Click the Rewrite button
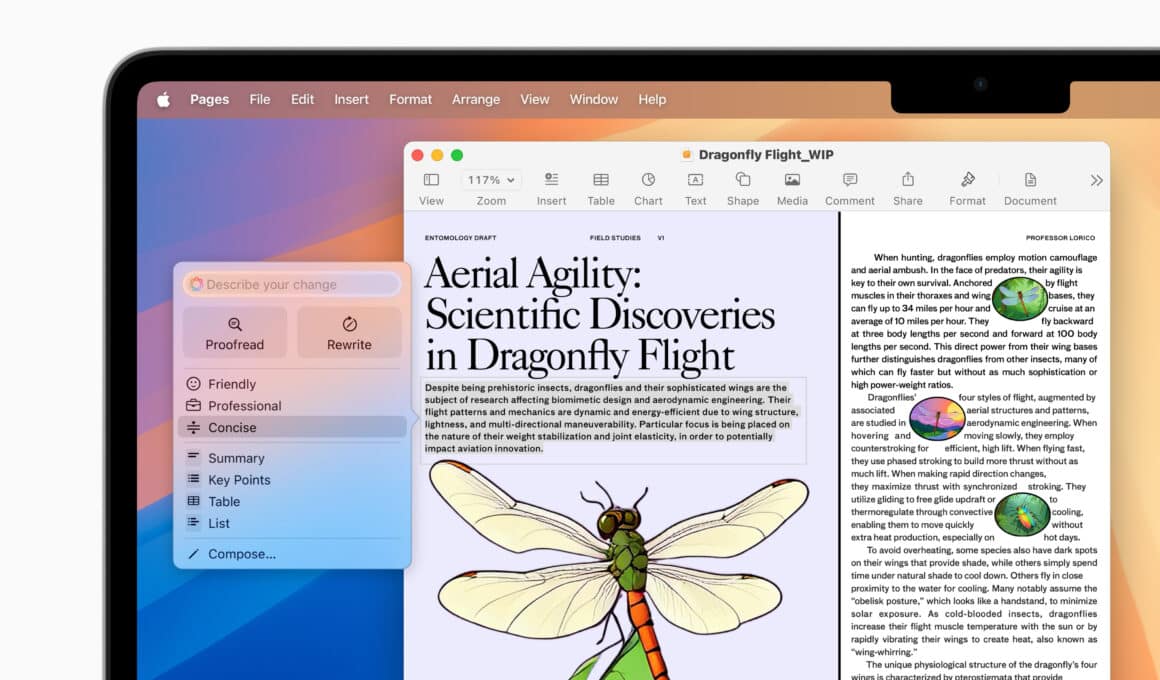1160x680 pixels. coord(349,332)
